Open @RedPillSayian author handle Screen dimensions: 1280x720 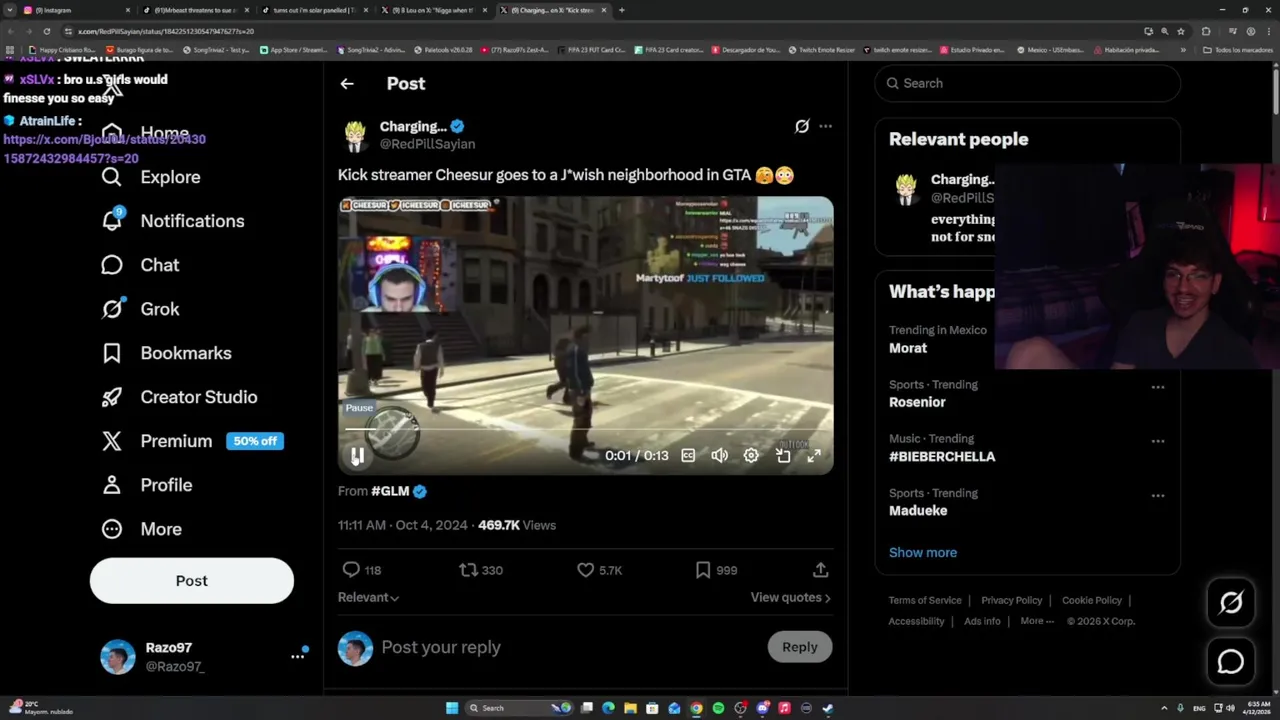pyautogui.click(x=427, y=145)
